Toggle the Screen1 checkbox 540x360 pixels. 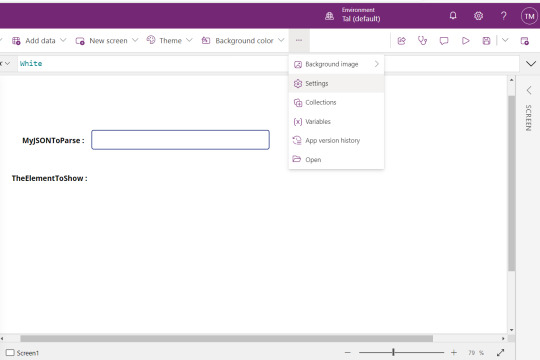(x=10, y=352)
